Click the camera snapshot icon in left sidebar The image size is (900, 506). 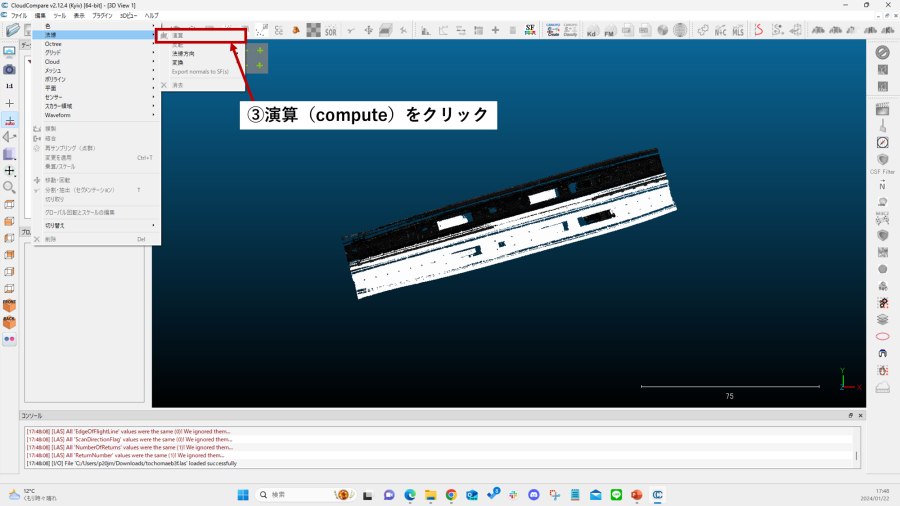[x=9, y=69]
